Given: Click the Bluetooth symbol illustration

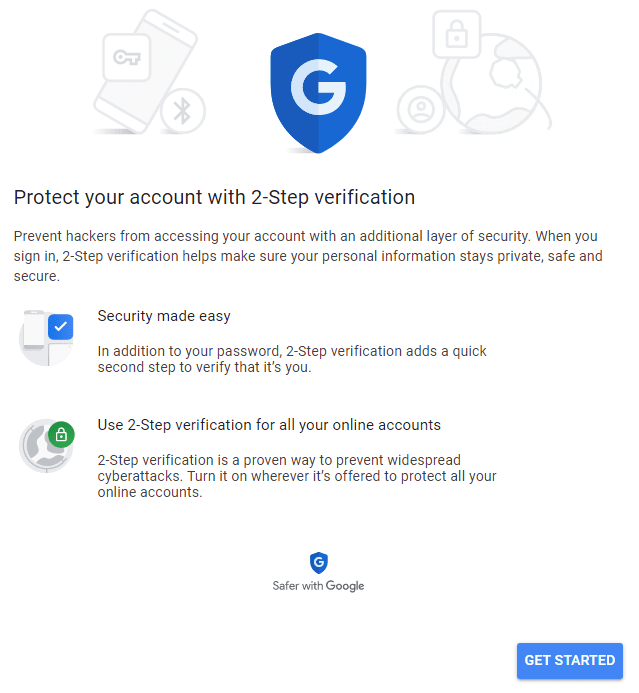Looking at the screenshot, I should [182, 112].
